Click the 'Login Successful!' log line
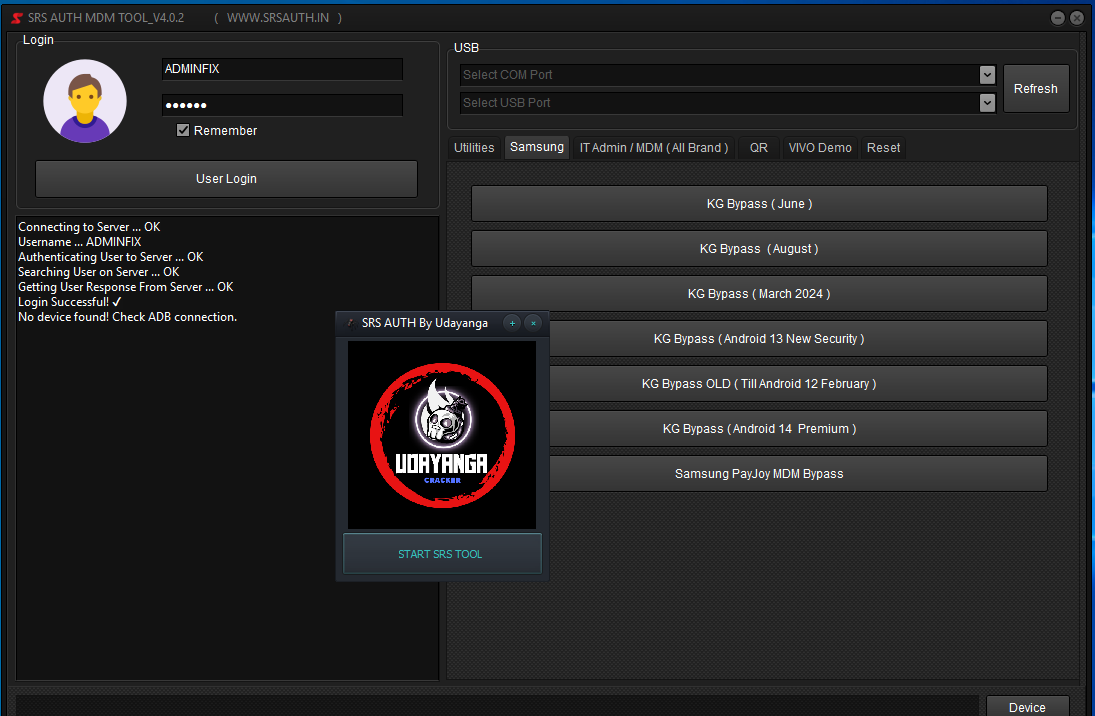The width and height of the screenshot is (1095, 716). coord(70,302)
